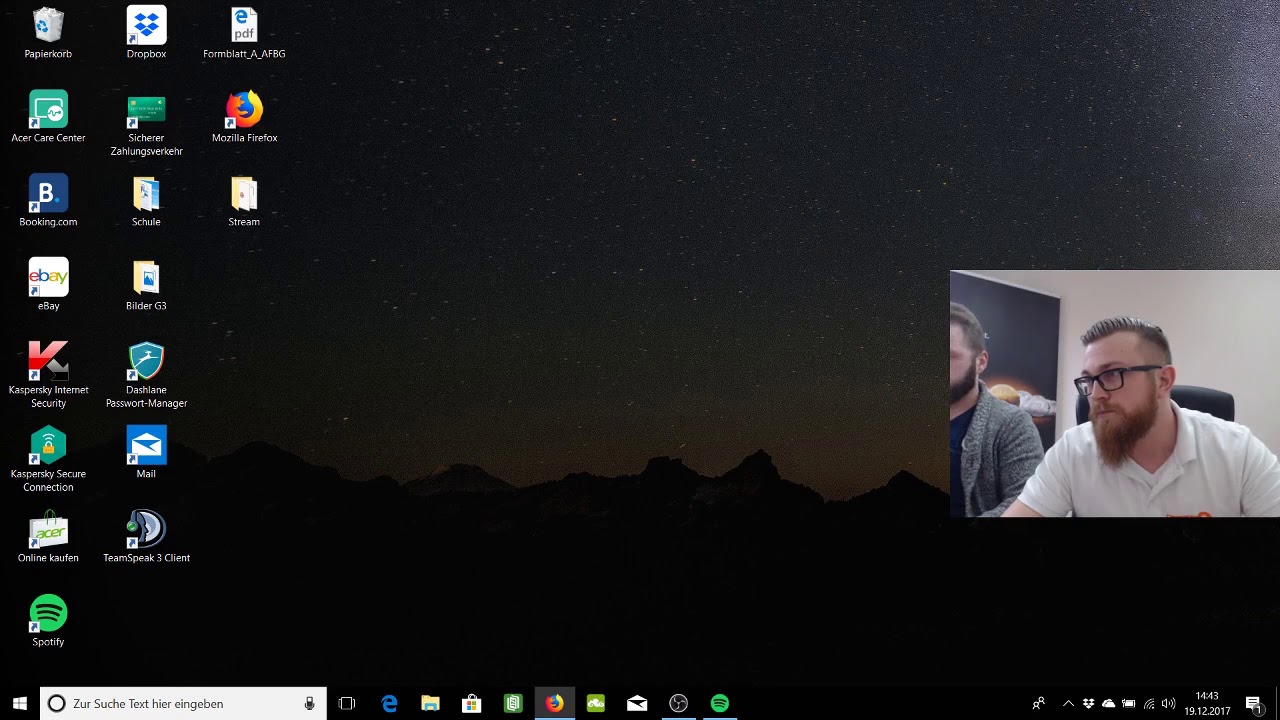Image resolution: width=1280 pixels, height=720 pixels.
Task: Open Acer Care Center shortcut
Action: tap(48, 117)
